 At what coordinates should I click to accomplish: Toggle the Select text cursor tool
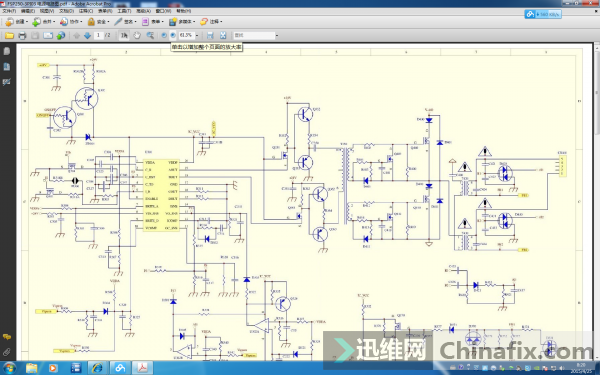(124, 36)
